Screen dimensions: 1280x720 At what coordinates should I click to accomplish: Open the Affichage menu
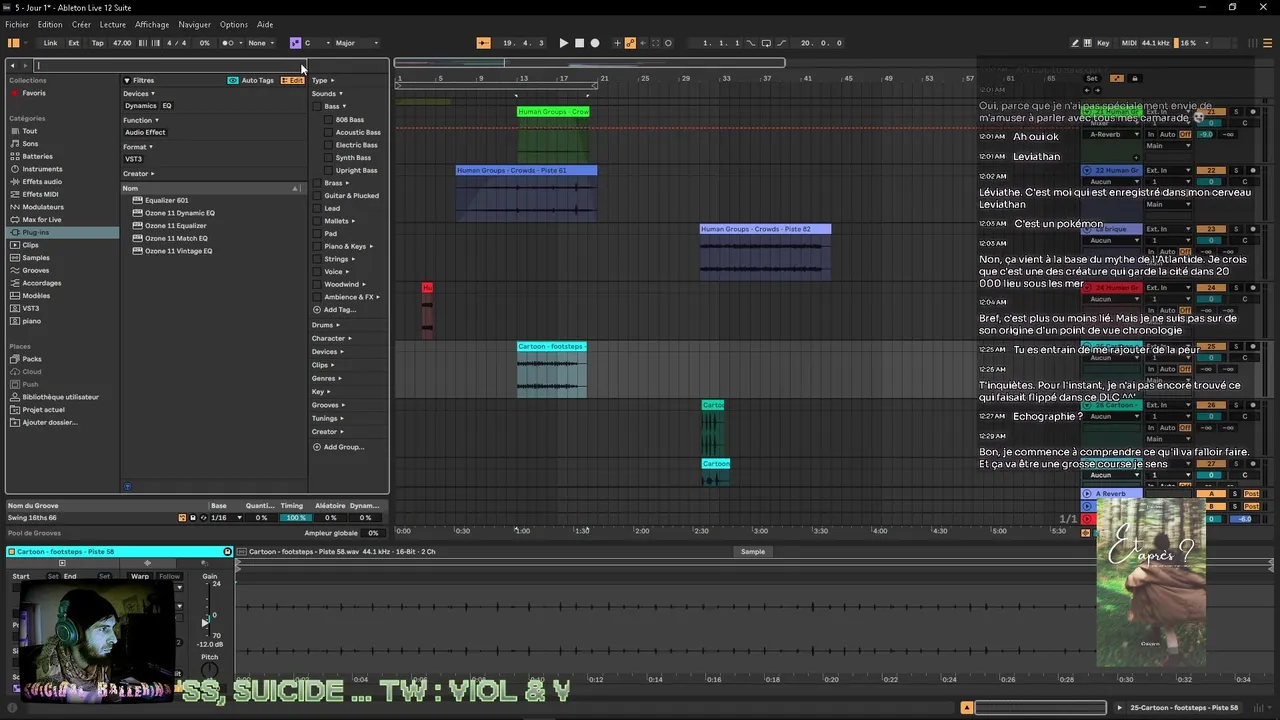[x=152, y=24]
